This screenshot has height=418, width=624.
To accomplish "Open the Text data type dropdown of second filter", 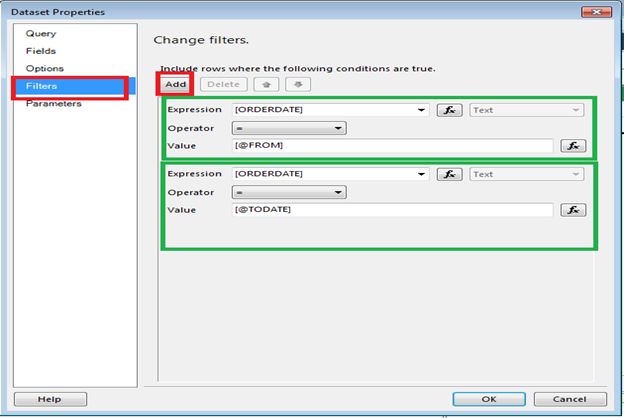I will click(526, 174).
